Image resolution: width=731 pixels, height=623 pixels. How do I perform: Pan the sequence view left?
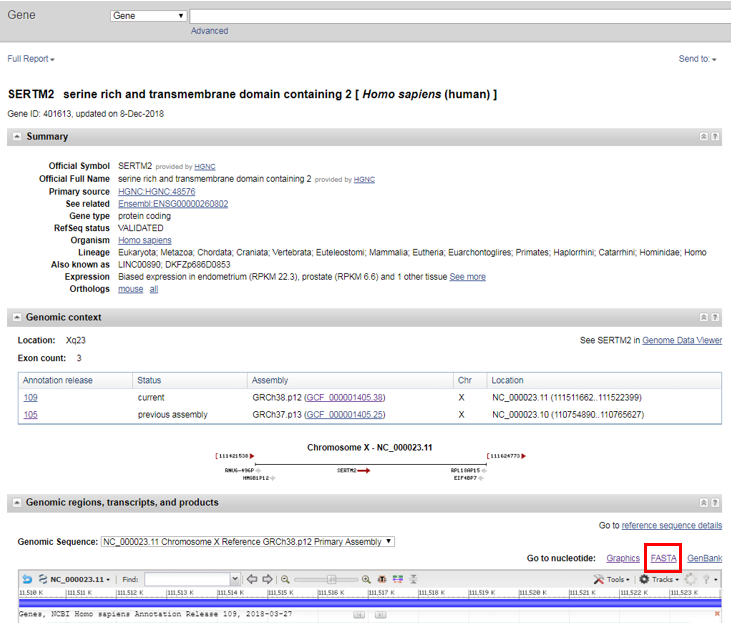click(x=253, y=579)
